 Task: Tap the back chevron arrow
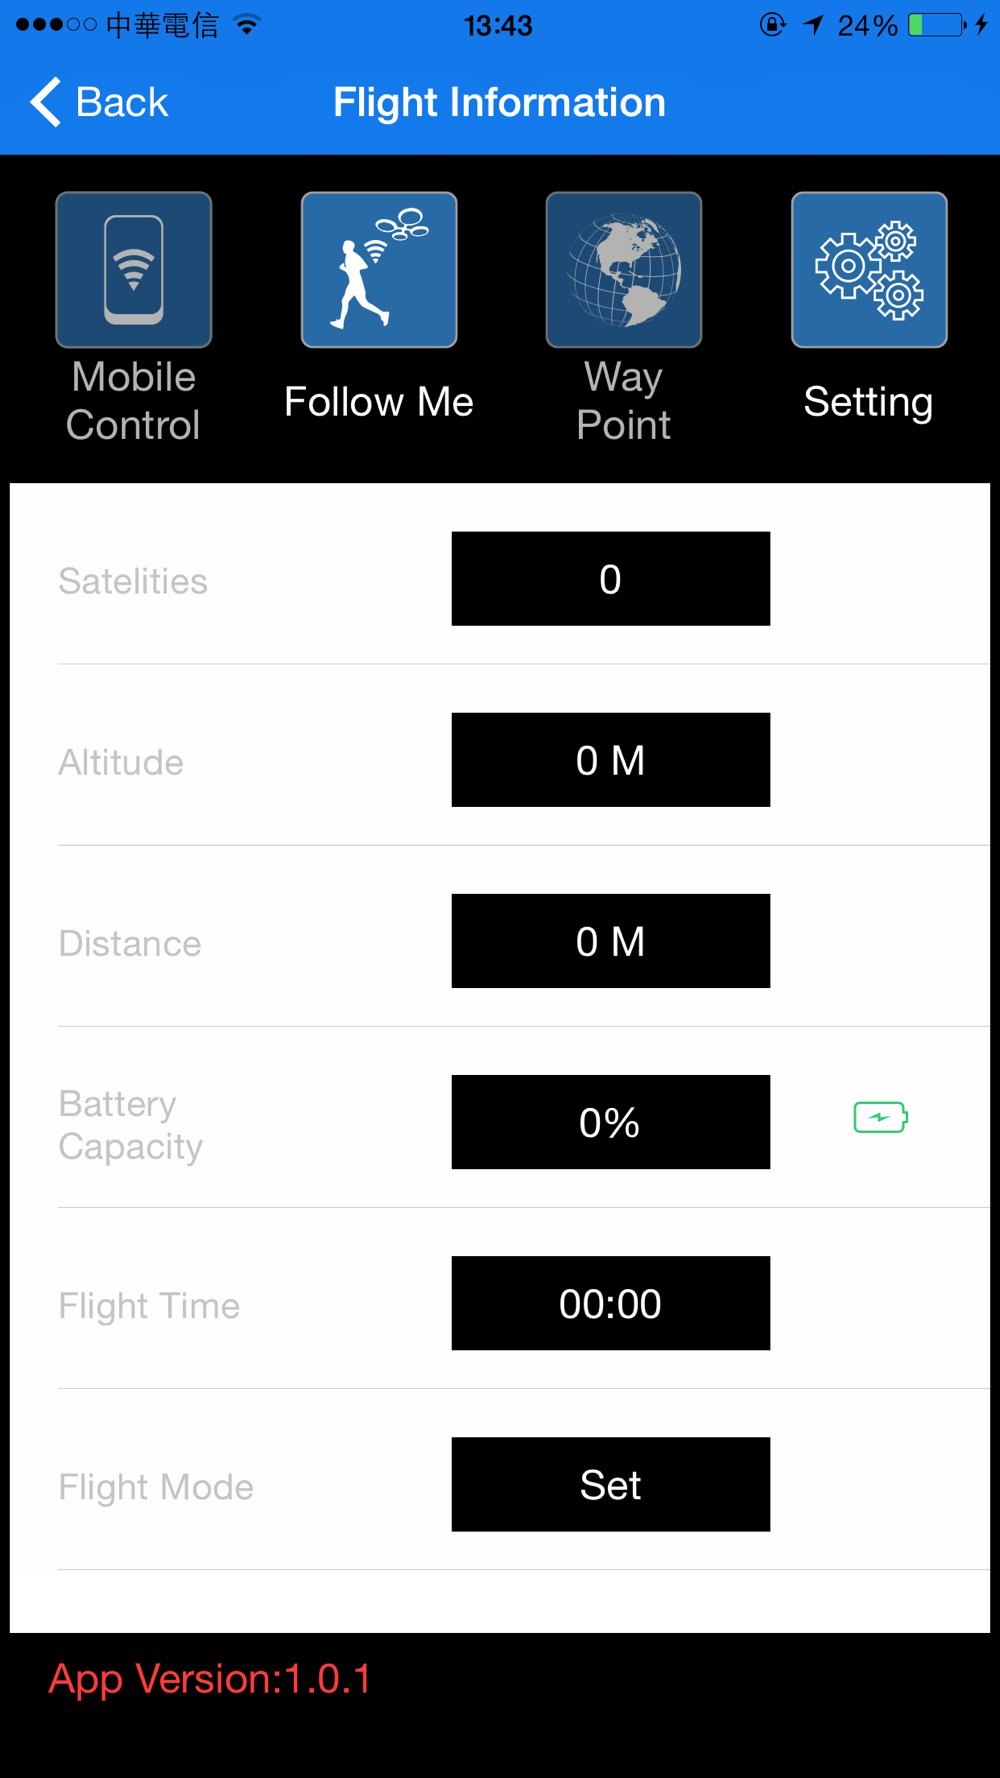(45, 102)
